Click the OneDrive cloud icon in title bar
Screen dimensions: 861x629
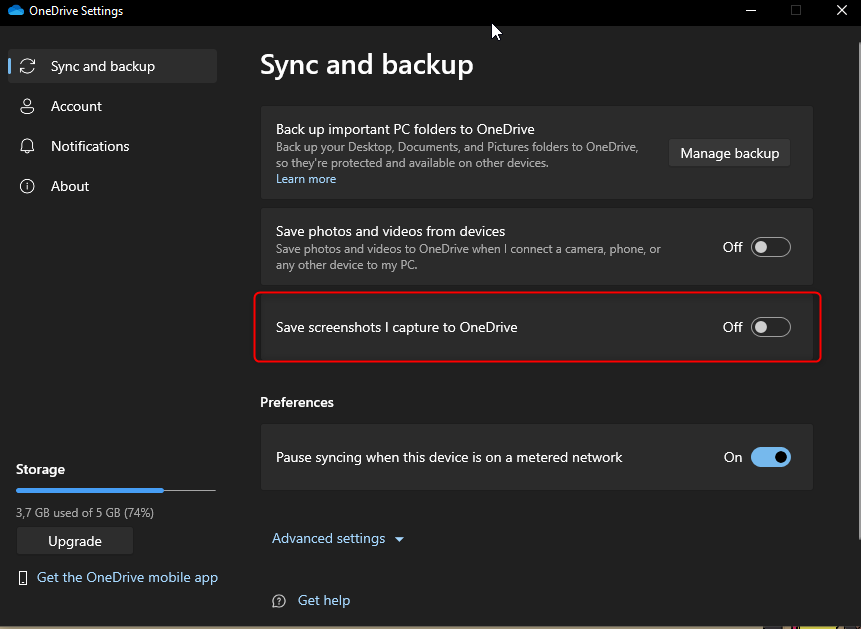[15, 11]
